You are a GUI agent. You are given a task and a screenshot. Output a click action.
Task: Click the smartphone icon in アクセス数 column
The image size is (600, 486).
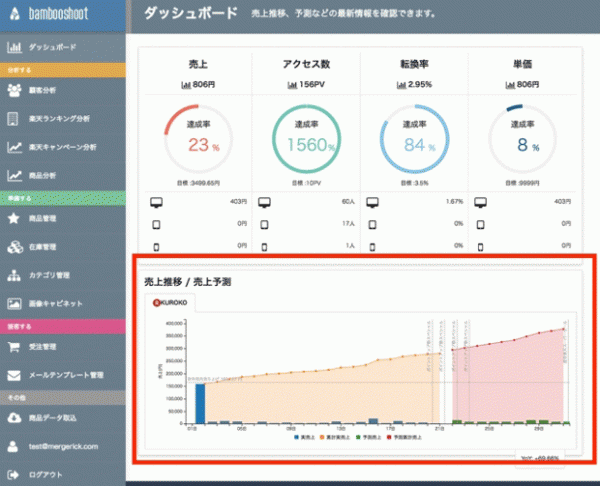[264, 247]
